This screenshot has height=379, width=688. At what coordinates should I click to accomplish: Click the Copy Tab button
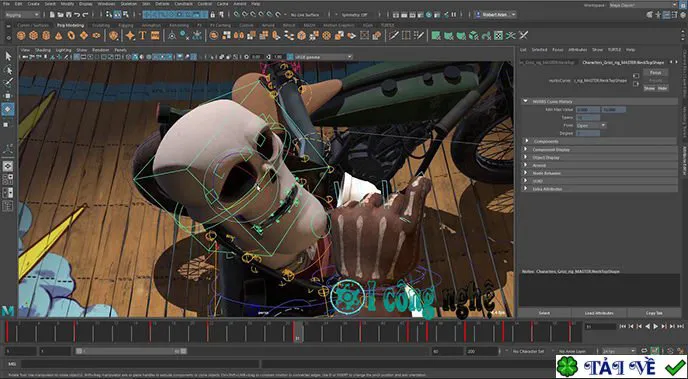(x=655, y=313)
